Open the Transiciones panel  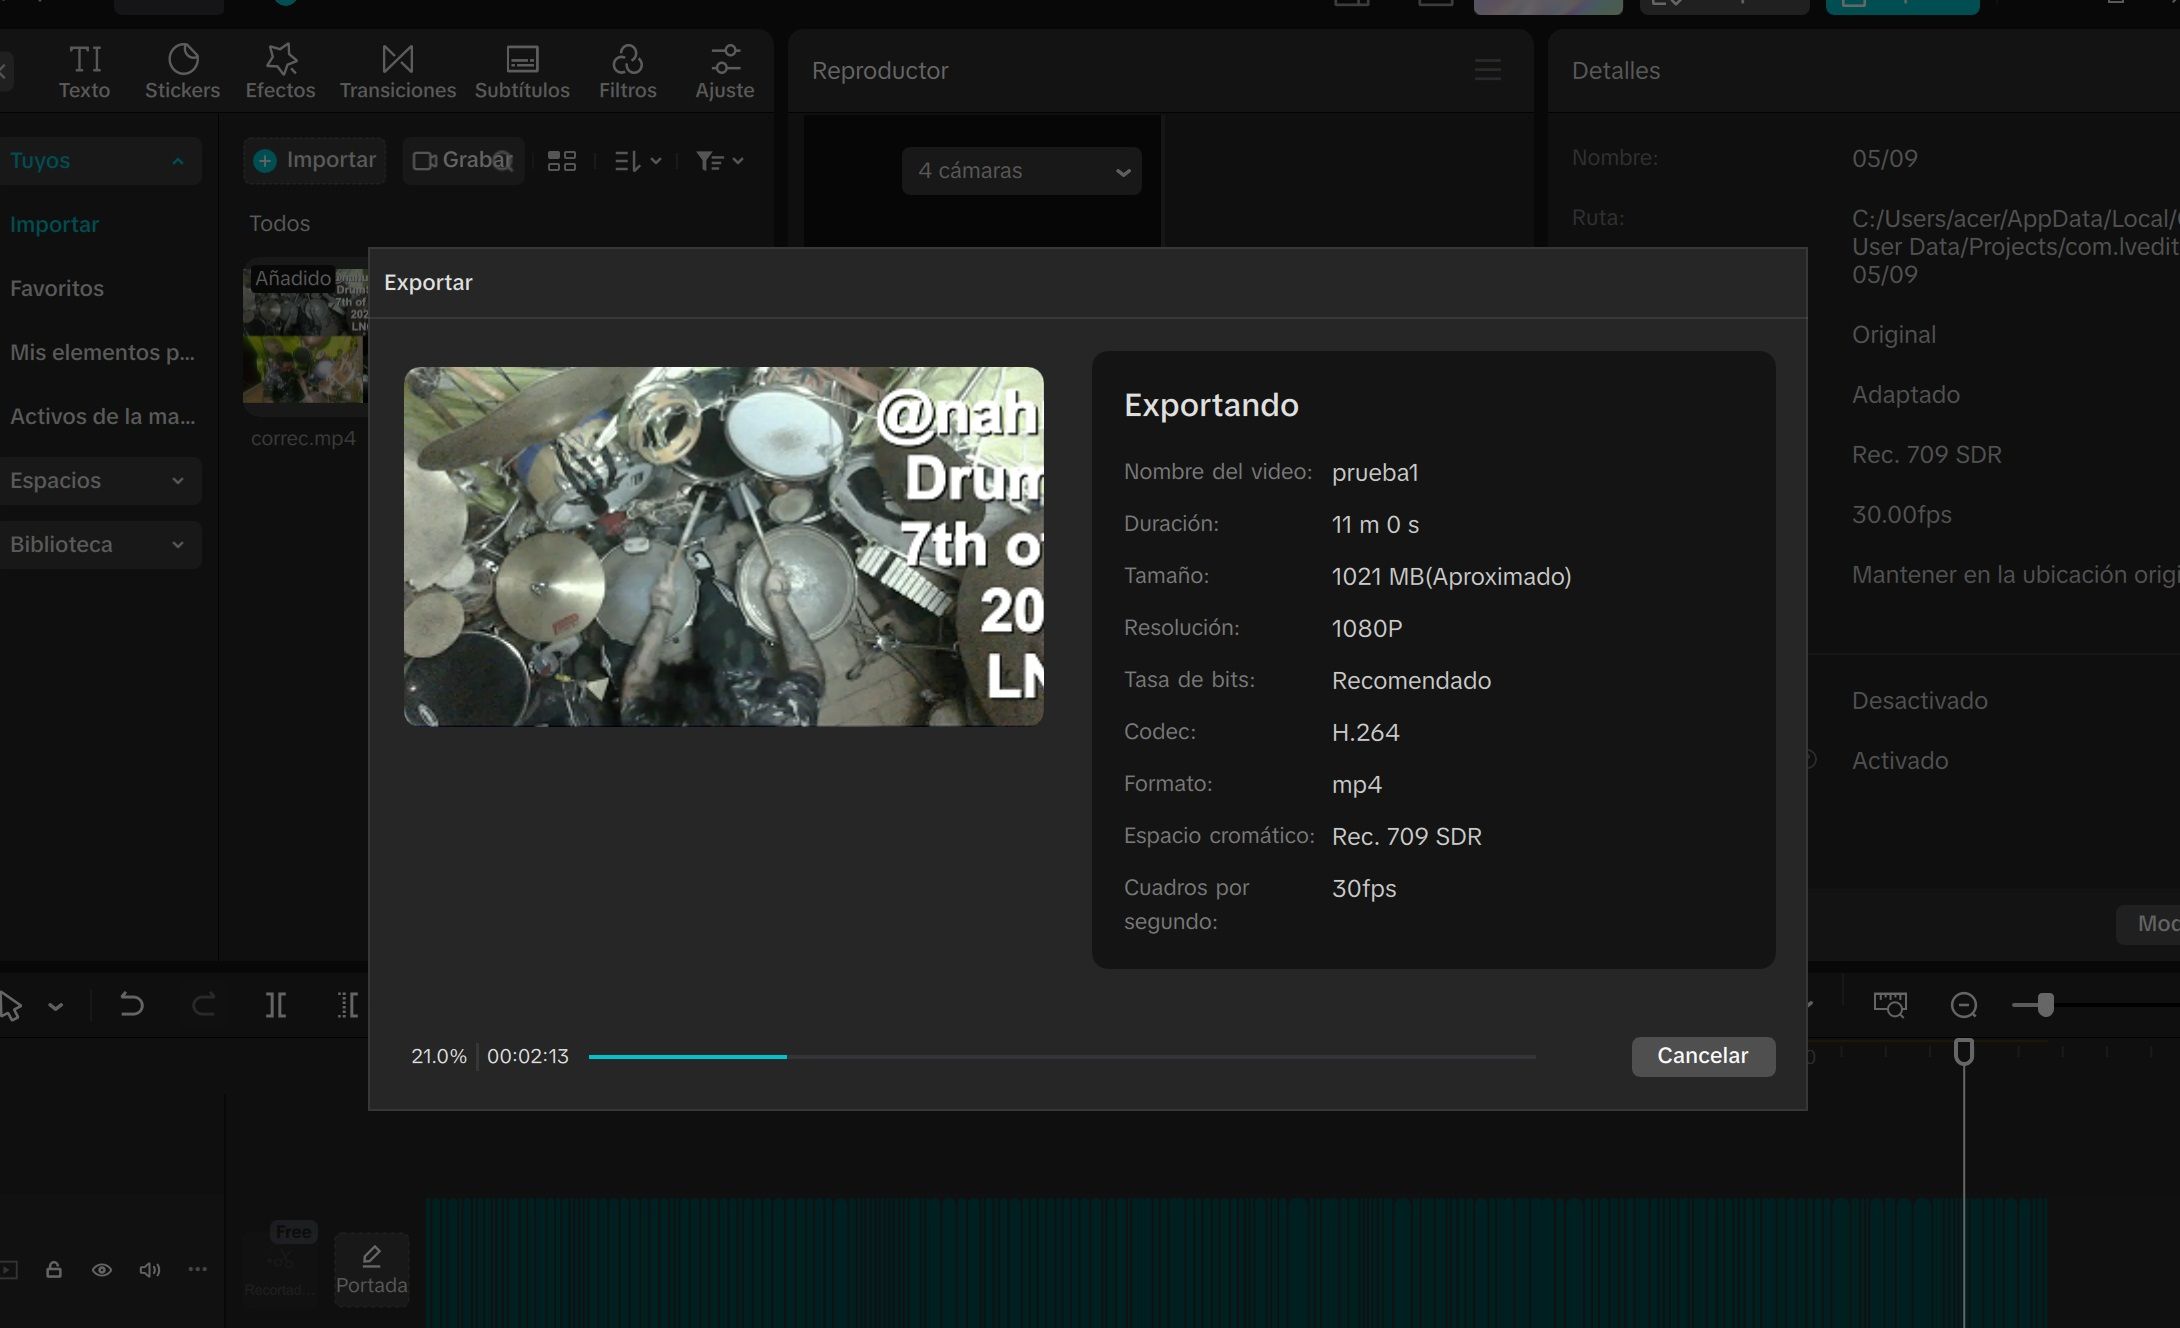[x=397, y=71]
